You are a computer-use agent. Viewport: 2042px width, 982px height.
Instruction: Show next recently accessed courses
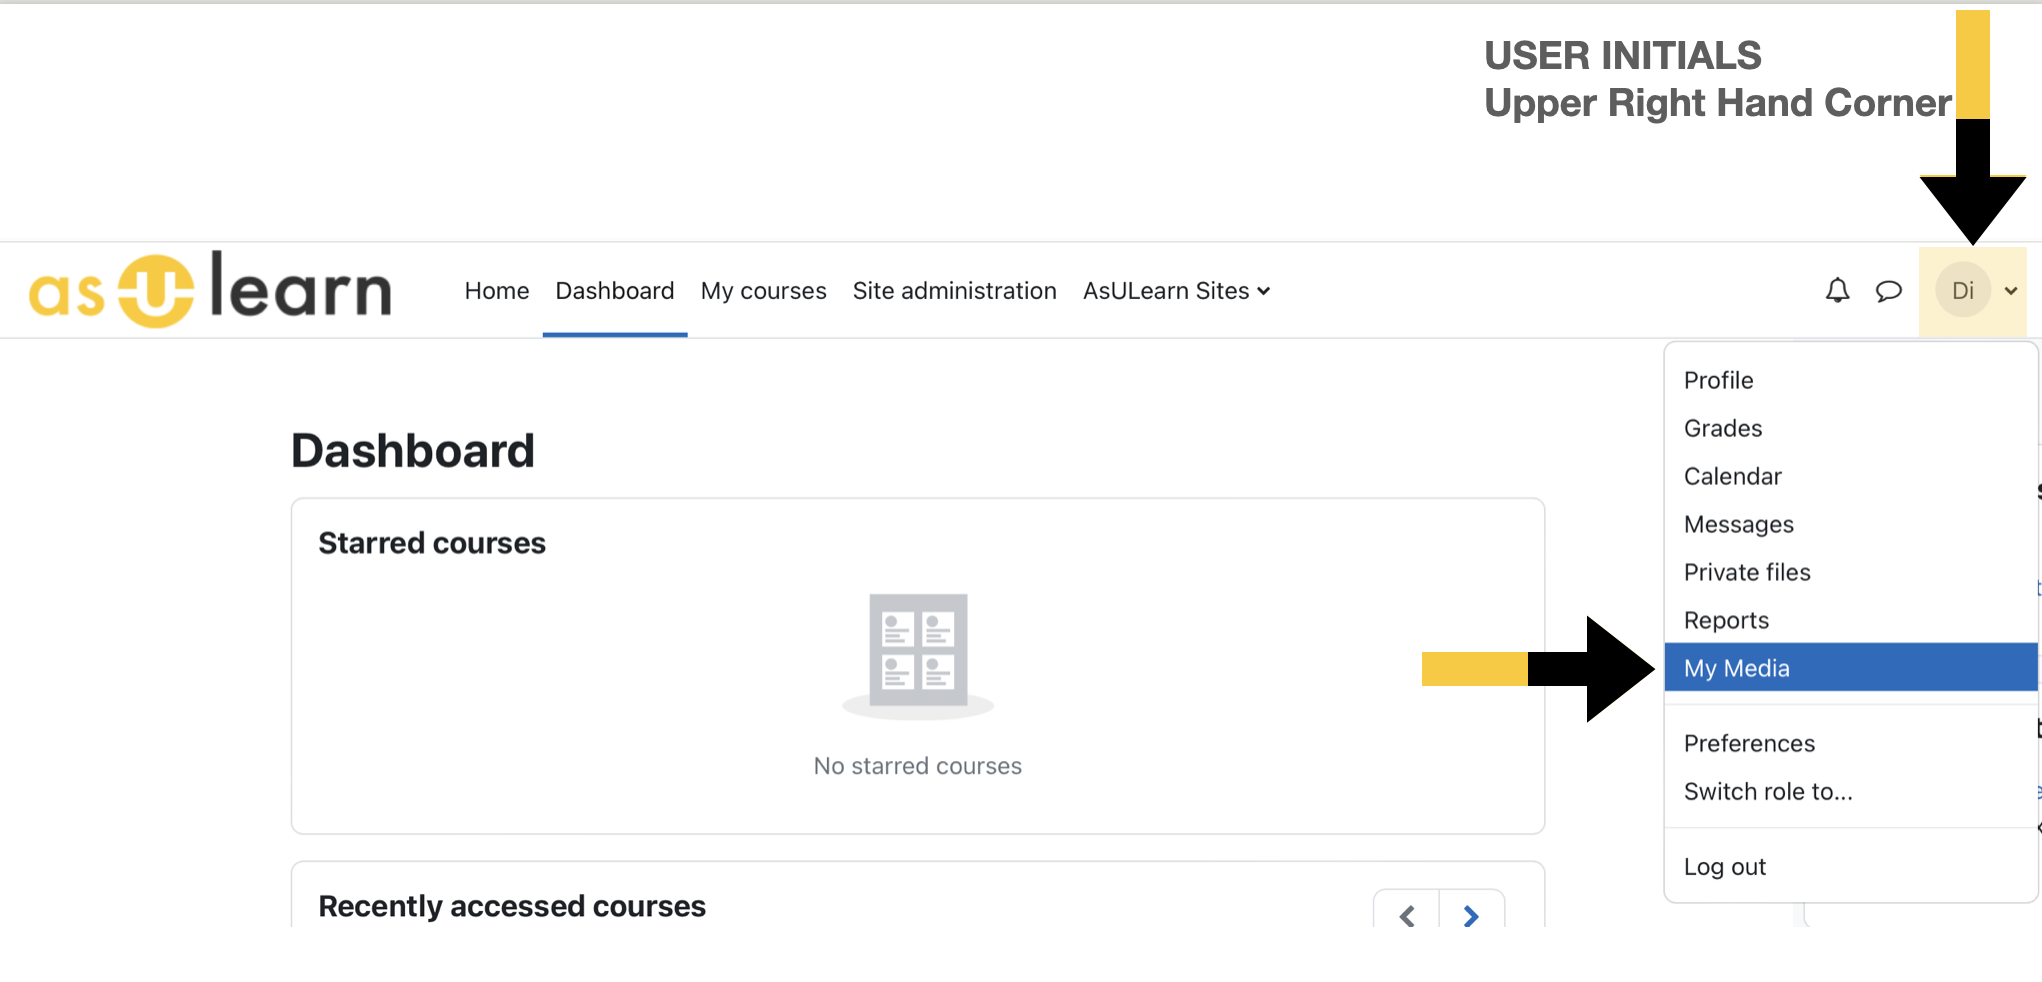coord(1471,914)
